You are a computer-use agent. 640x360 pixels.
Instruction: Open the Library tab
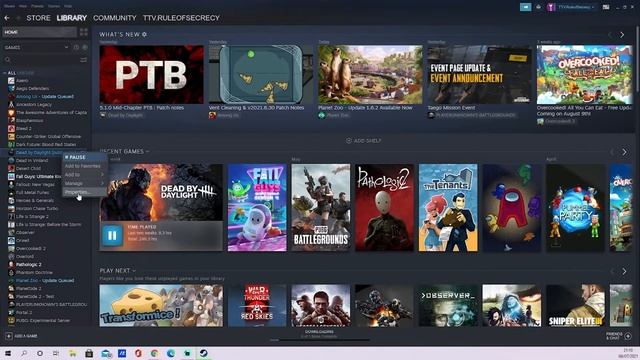(x=71, y=18)
